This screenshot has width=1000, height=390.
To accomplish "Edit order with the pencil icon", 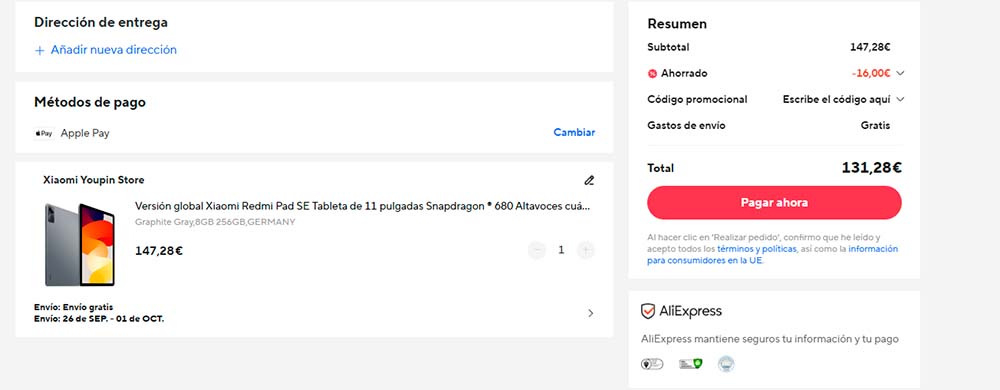I will pos(589,180).
